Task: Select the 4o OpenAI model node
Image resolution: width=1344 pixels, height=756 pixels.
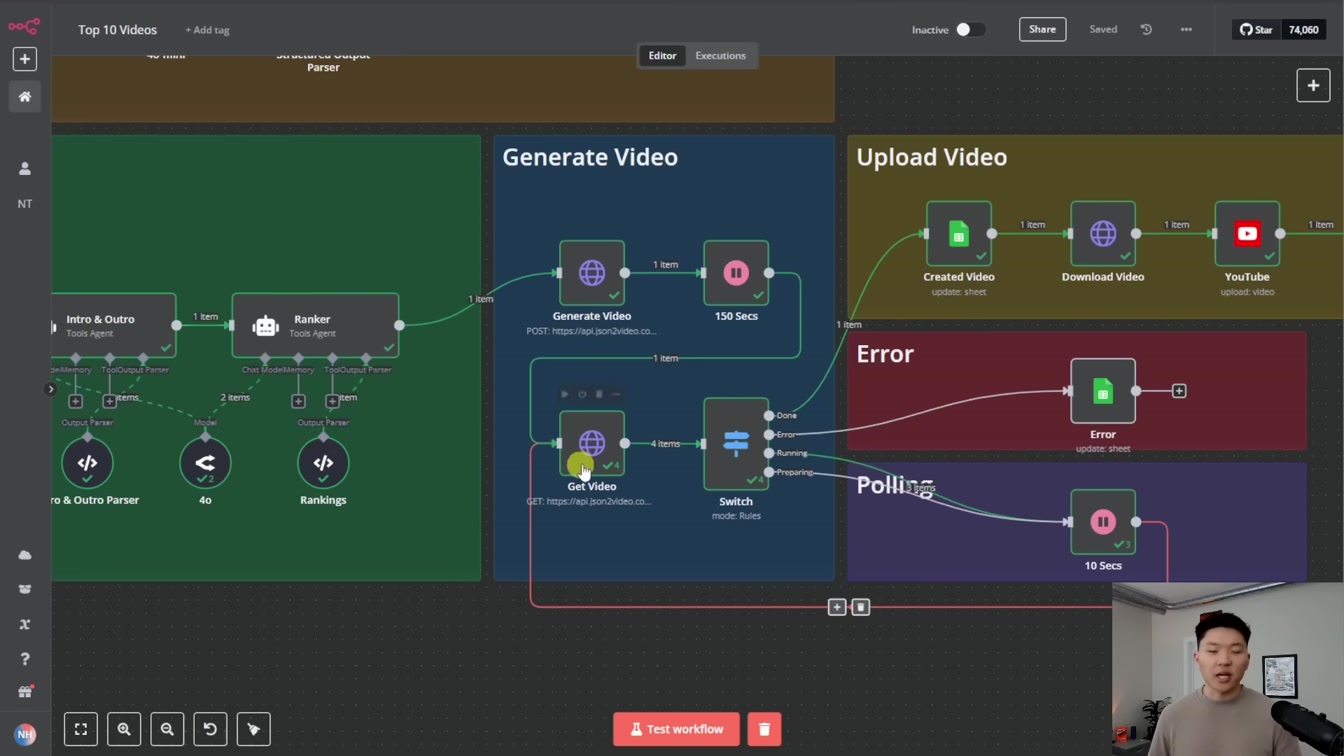Action: click(205, 463)
